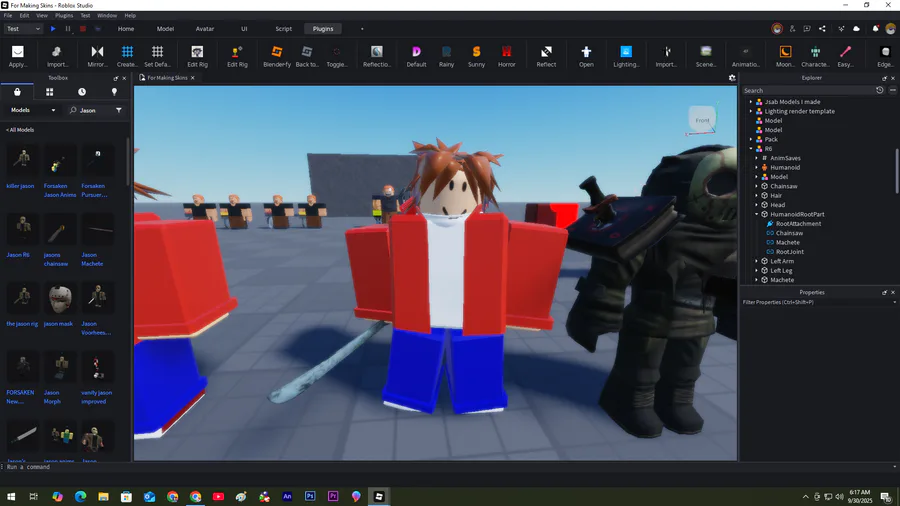Click the Blenderfy plugin icon
900x506 pixels.
click(x=277, y=52)
